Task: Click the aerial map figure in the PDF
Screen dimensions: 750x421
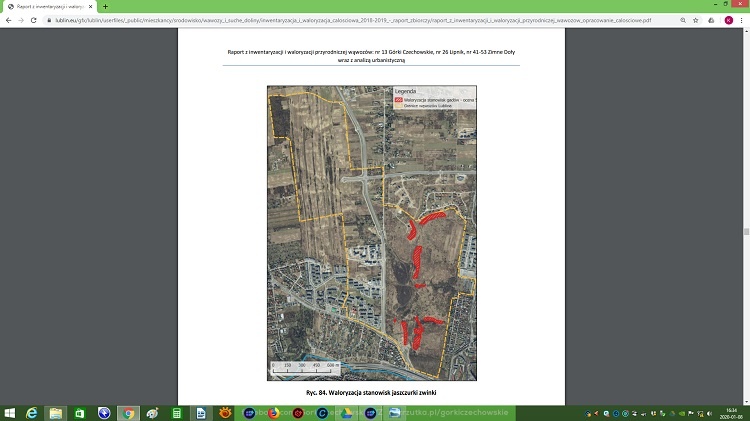Action: pyautogui.click(x=371, y=232)
